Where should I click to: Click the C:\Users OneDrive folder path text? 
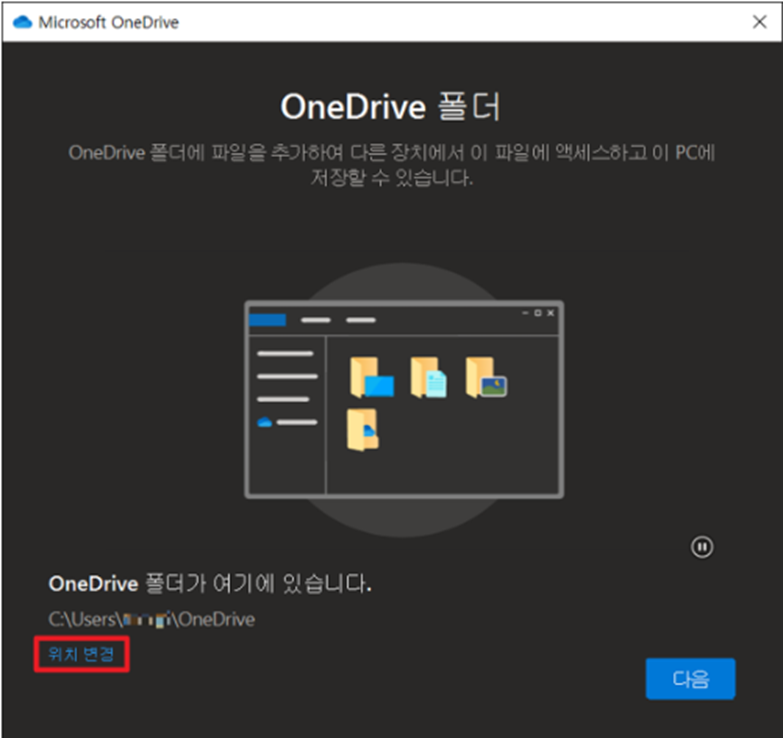[x=151, y=619]
